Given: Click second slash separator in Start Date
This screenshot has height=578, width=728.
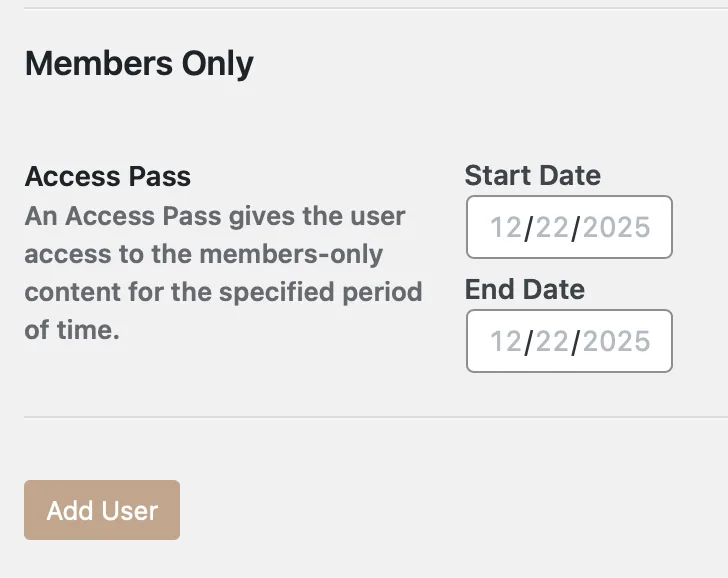Looking at the screenshot, I should click(576, 227).
